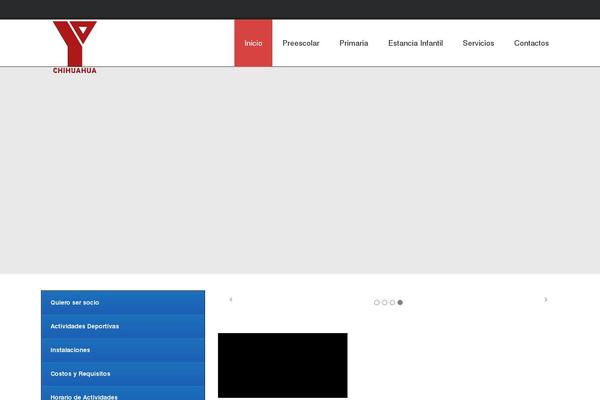Open Horario de Actividades link
The image size is (600, 400).
pos(123,395)
